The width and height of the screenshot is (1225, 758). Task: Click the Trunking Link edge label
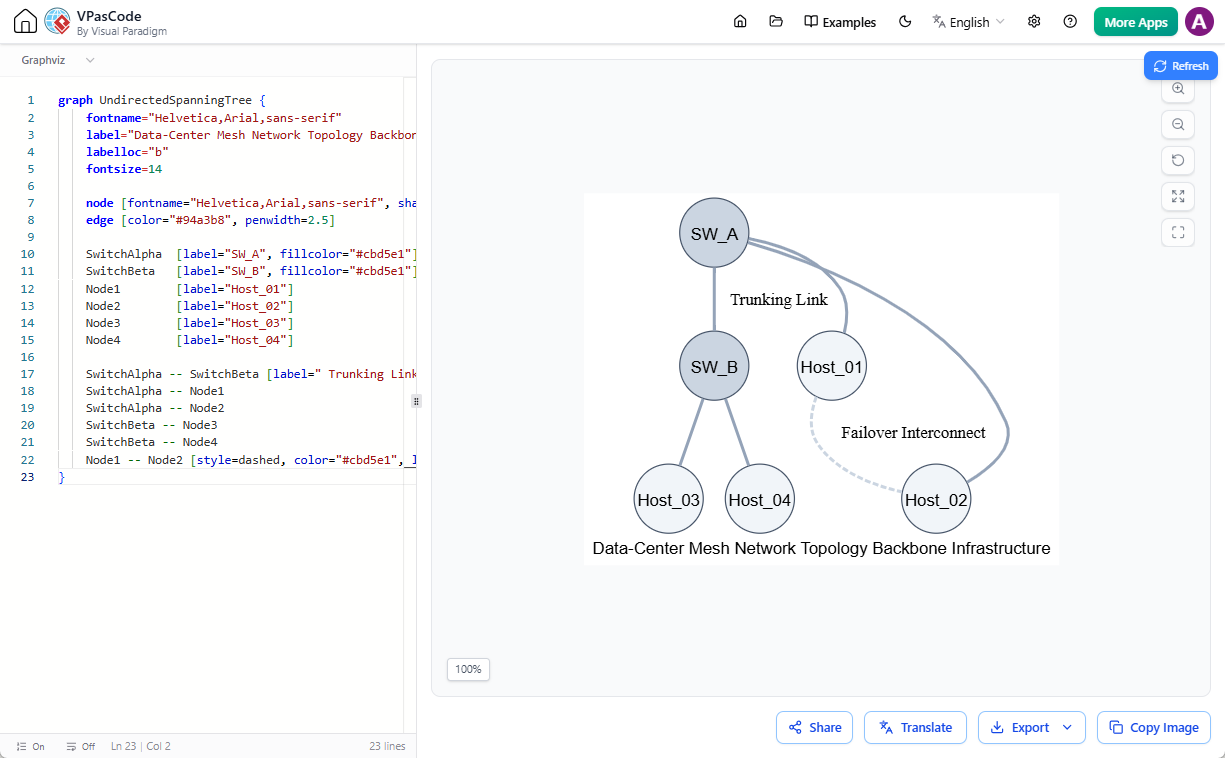point(779,300)
